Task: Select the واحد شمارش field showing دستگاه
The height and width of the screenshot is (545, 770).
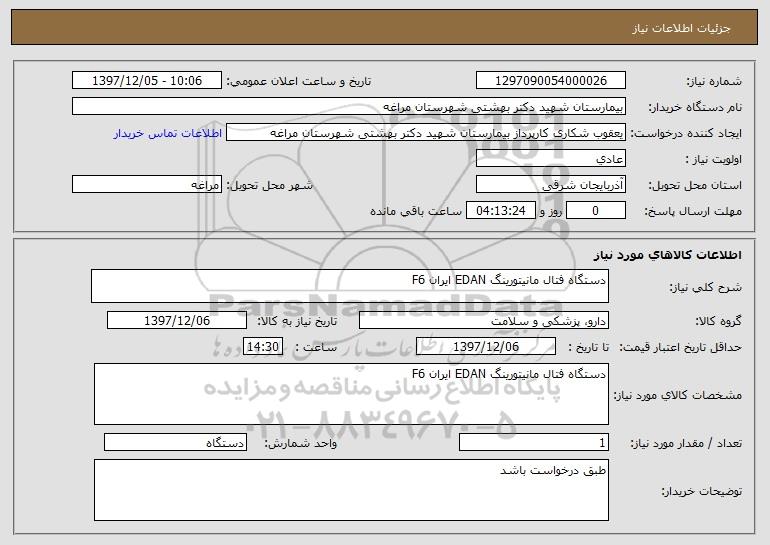Action: coord(175,442)
